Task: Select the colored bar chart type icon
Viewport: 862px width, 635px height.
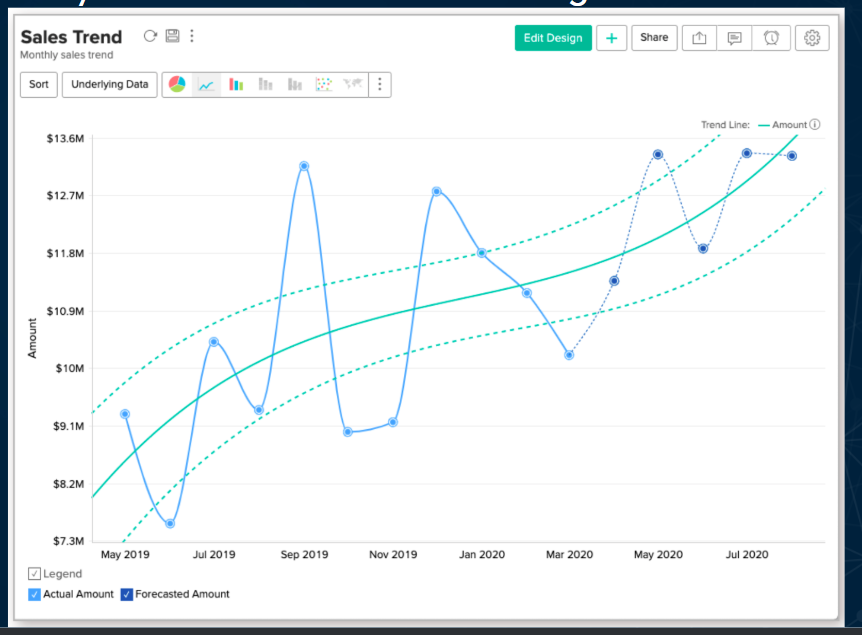Action: tap(236, 85)
